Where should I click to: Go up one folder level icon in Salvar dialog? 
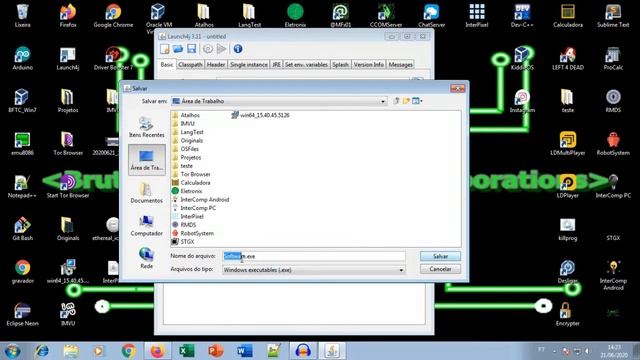[x=396, y=101]
